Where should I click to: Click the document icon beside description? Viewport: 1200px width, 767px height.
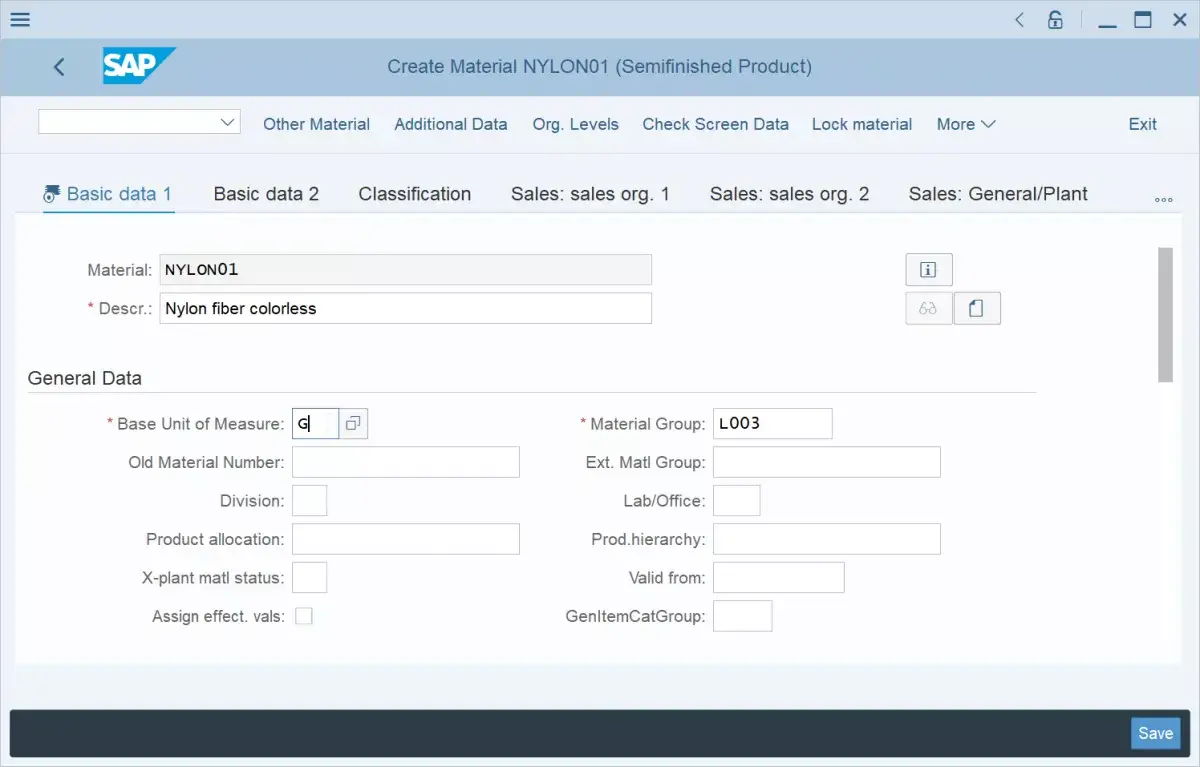(x=977, y=309)
